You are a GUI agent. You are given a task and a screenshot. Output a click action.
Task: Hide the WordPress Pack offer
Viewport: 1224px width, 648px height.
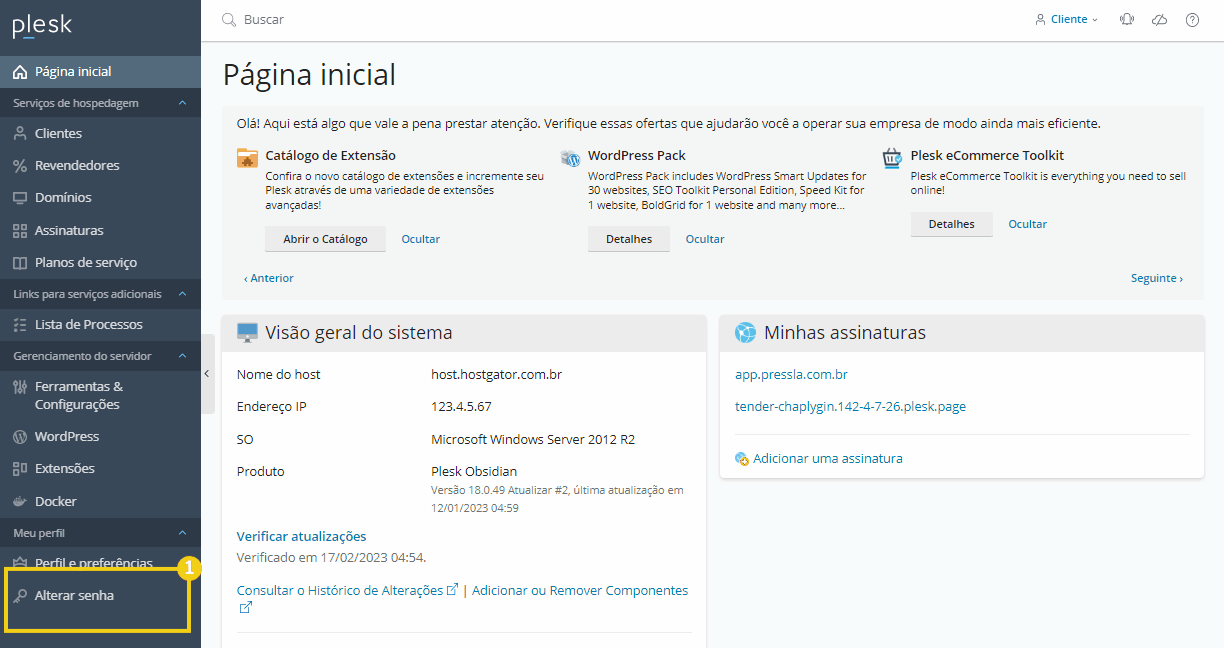click(x=705, y=239)
